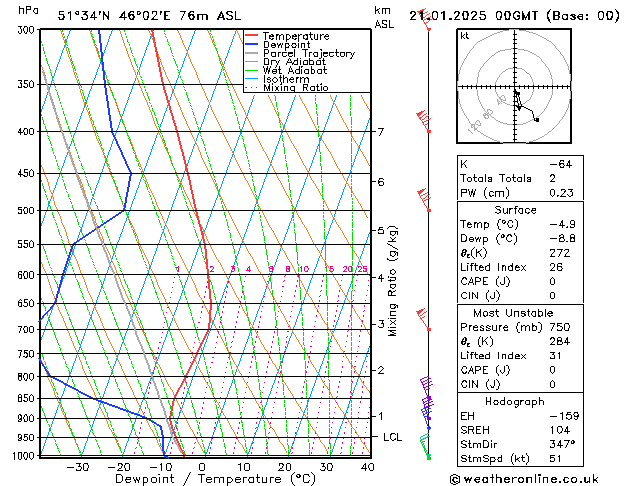
Task: Click the weatheronline.co.uk copyright link
Action: [x=524, y=479]
